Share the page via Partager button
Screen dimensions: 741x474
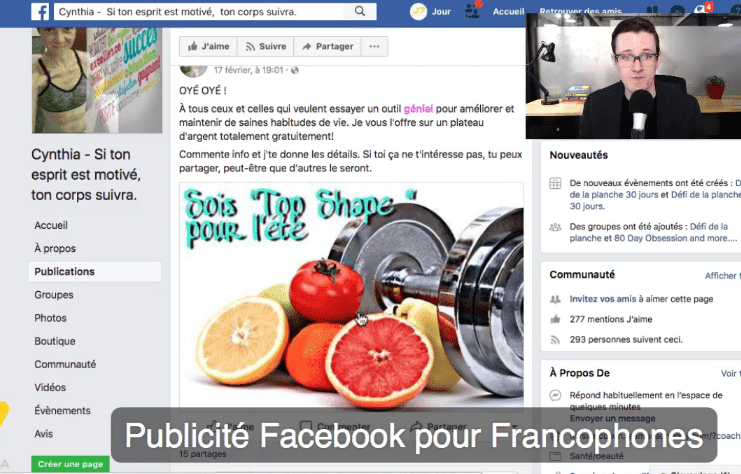(327, 46)
